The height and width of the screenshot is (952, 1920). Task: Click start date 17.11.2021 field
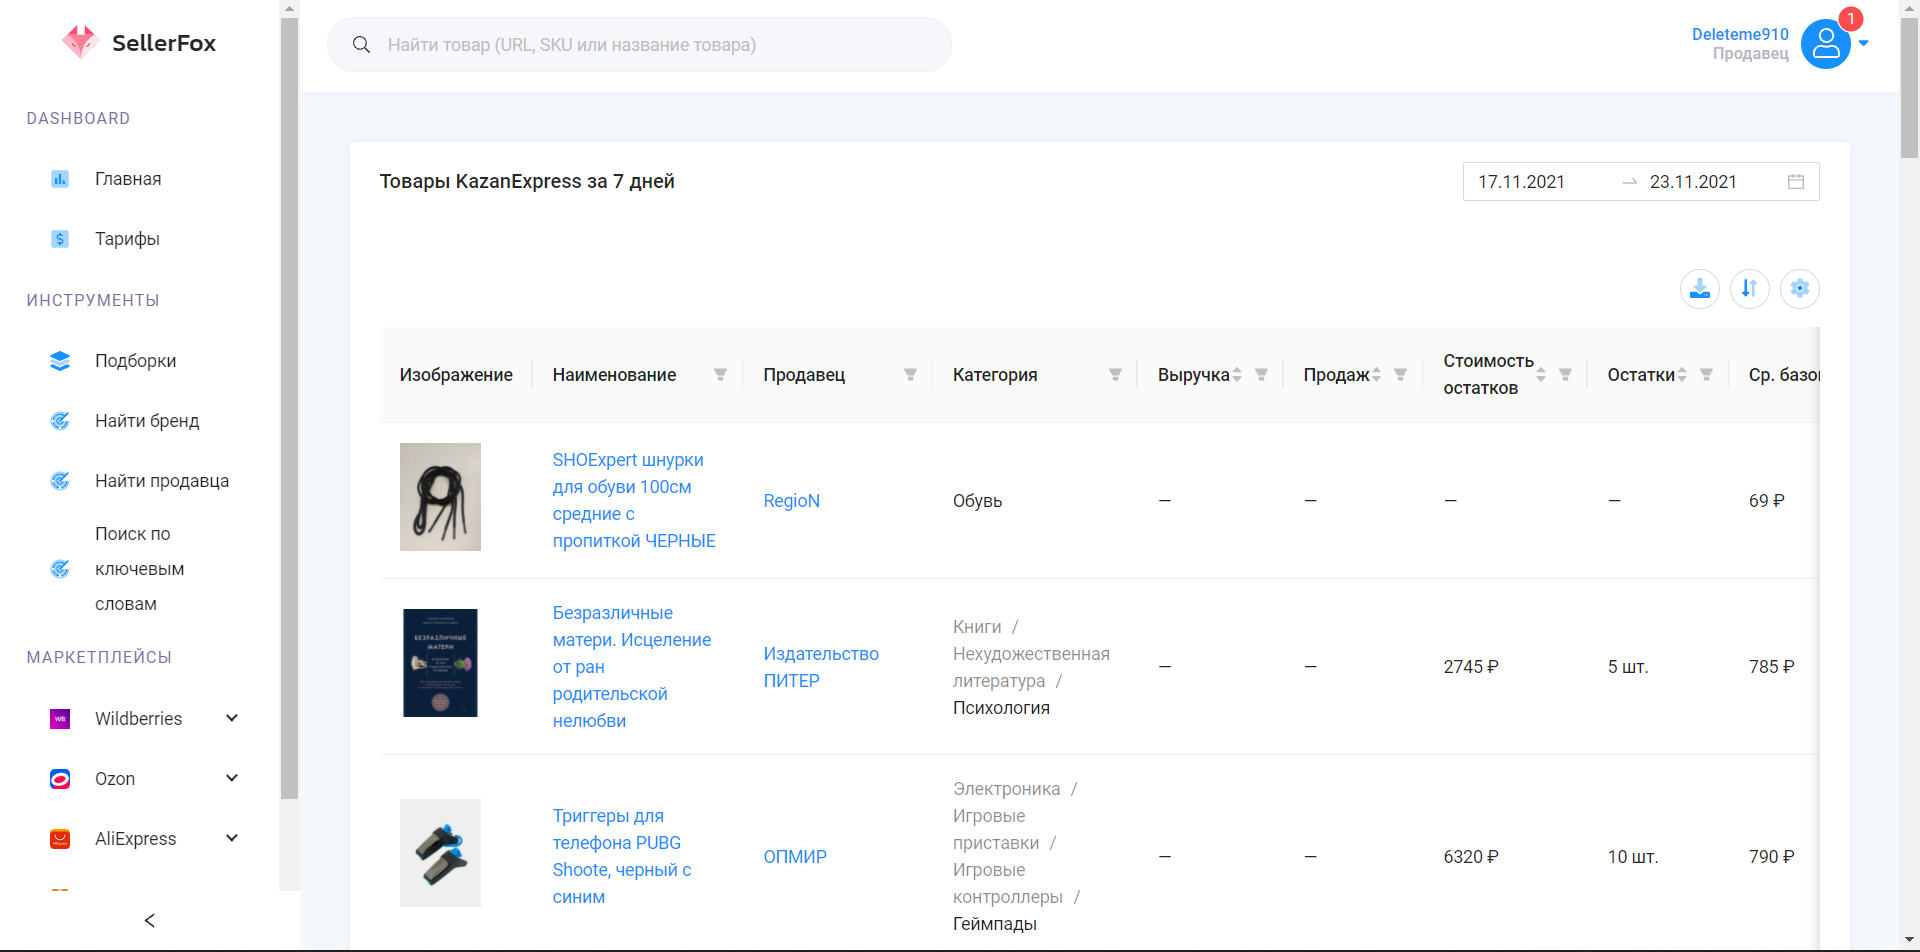point(1521,182)
